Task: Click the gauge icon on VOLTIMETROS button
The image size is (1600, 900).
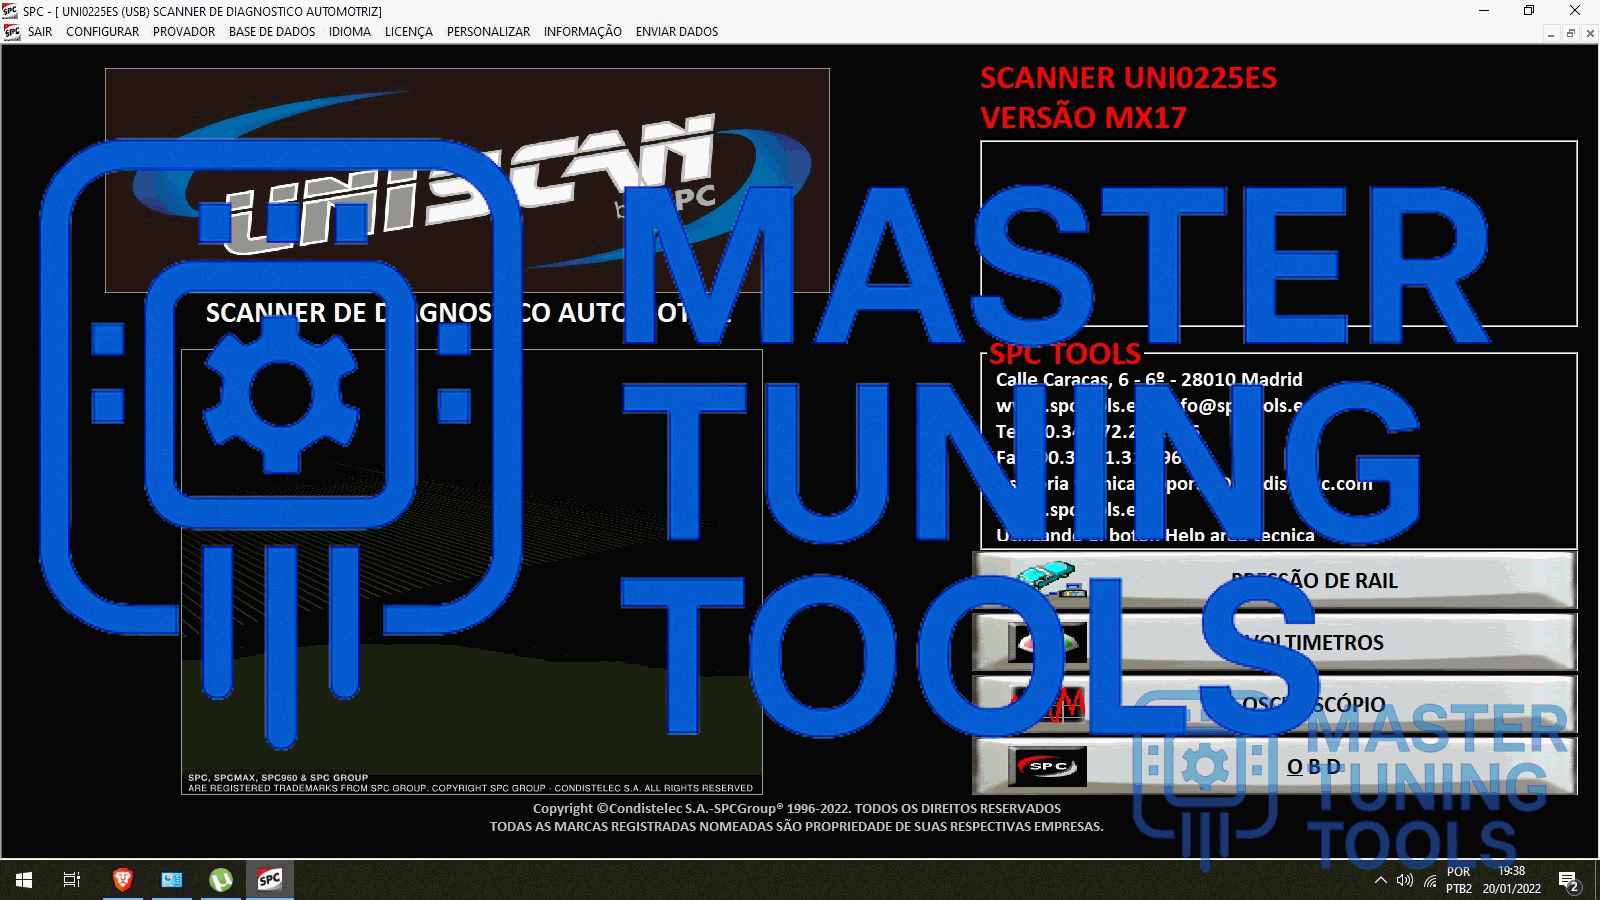Action: (1047, 643)
